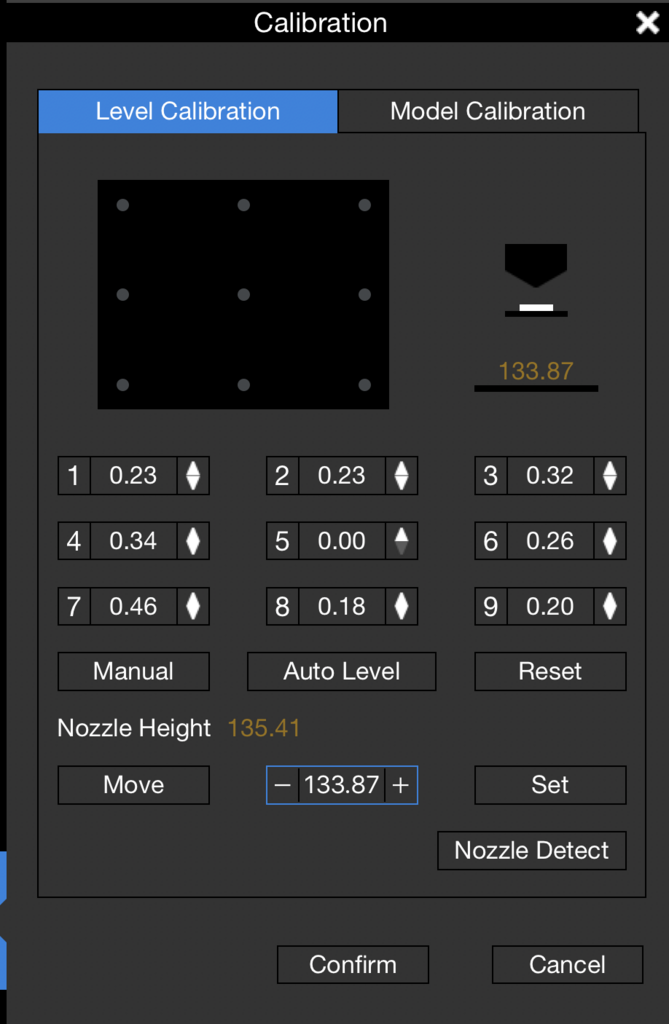
Task: Switch to the Level Calibration tab
Action: 188,111
